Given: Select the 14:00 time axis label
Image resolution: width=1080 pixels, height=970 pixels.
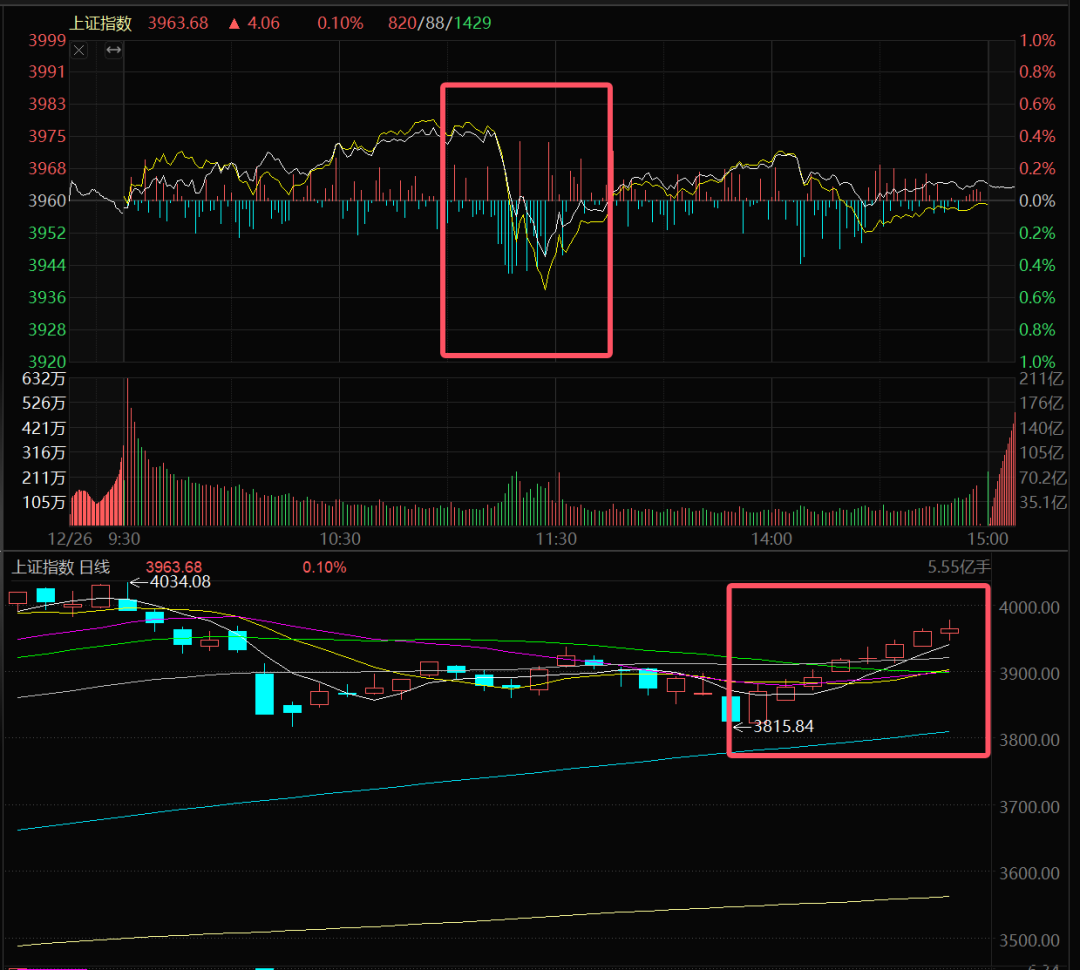Looking at the screenshot, I should (771, 539).
